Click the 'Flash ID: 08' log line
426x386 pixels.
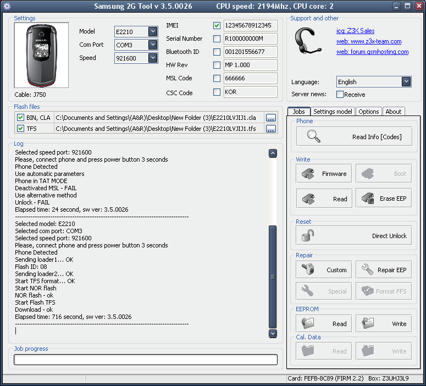[x=31, y=267]
